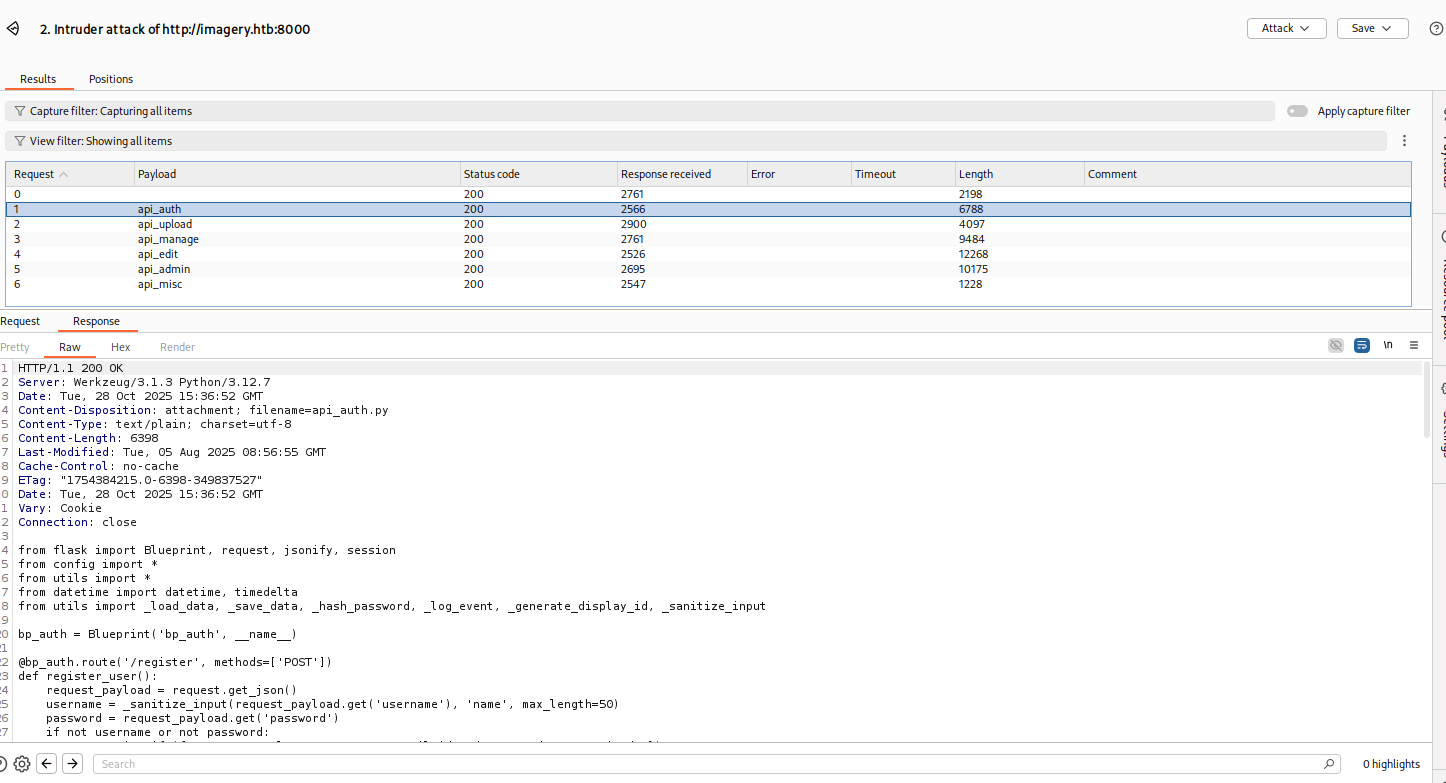Switch to the Request message tab
The height and width of the screenshot is (783, 1446).
(x=20, y=321)
